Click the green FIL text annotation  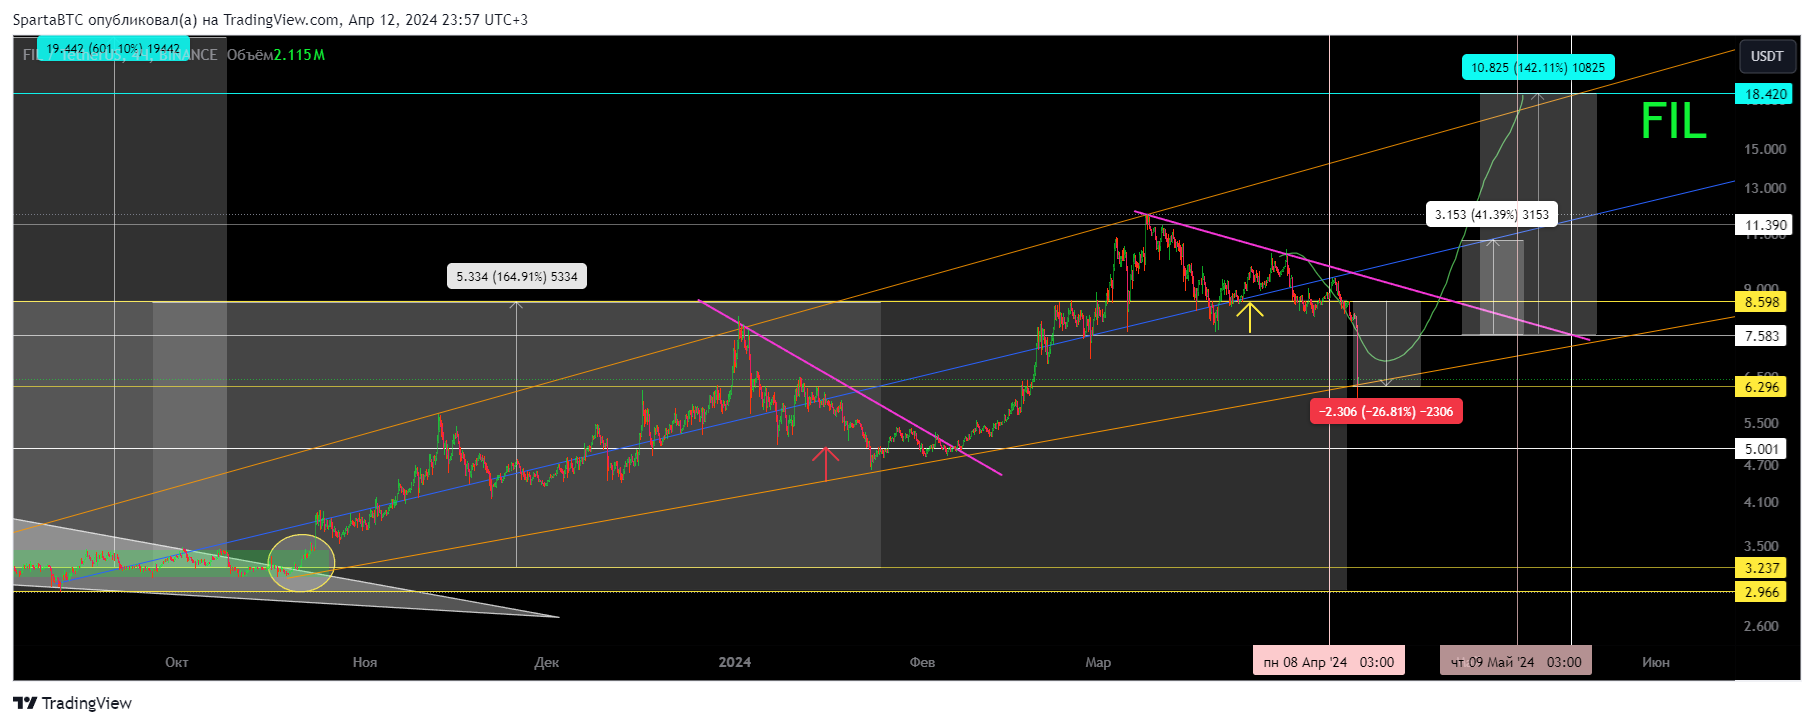click(x=1673, y=122)
